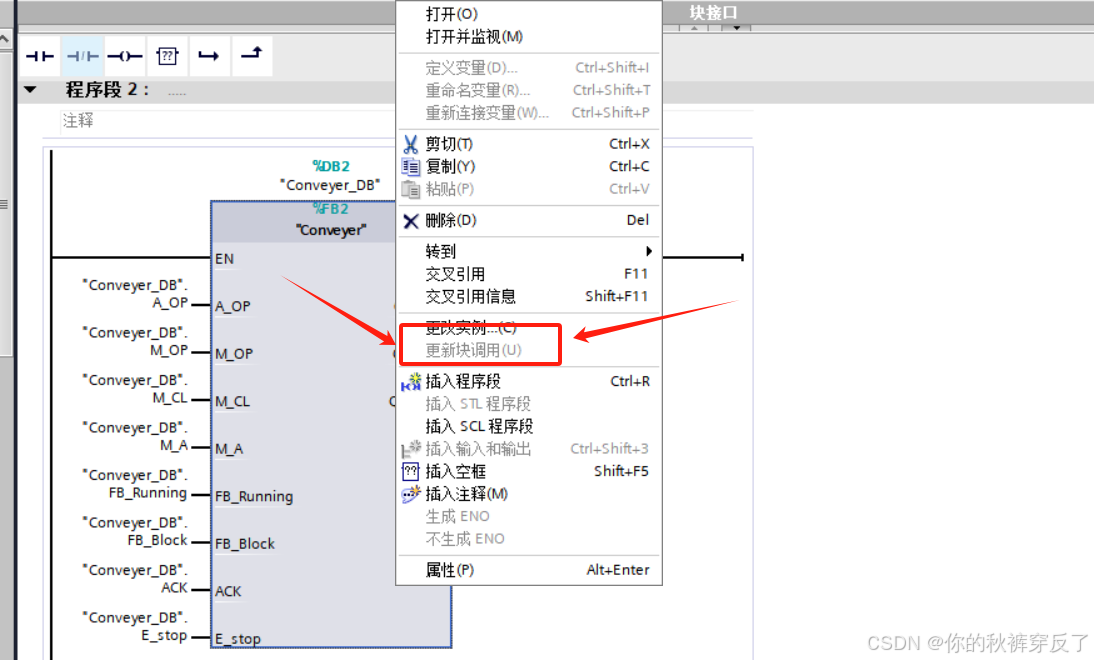Click the icon next to 插入程序段
Screen dimensions: 1094x660
tap(410, 381)
